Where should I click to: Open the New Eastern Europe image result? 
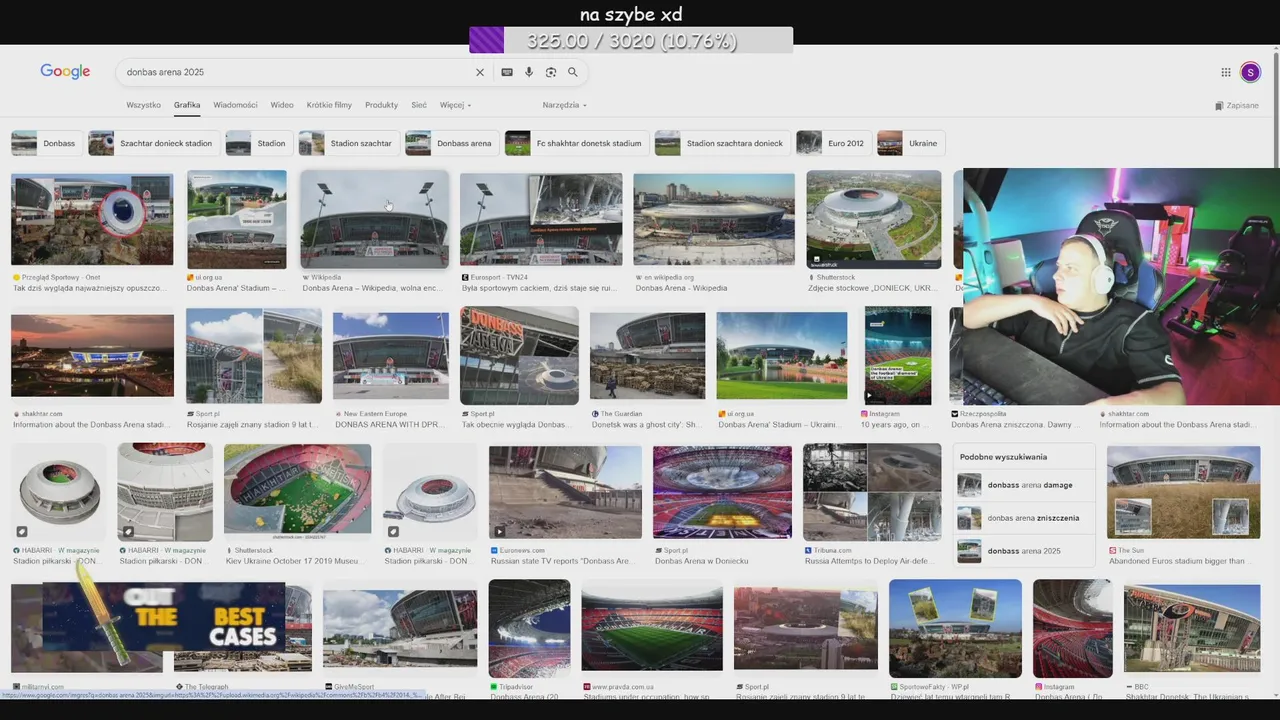391,356
